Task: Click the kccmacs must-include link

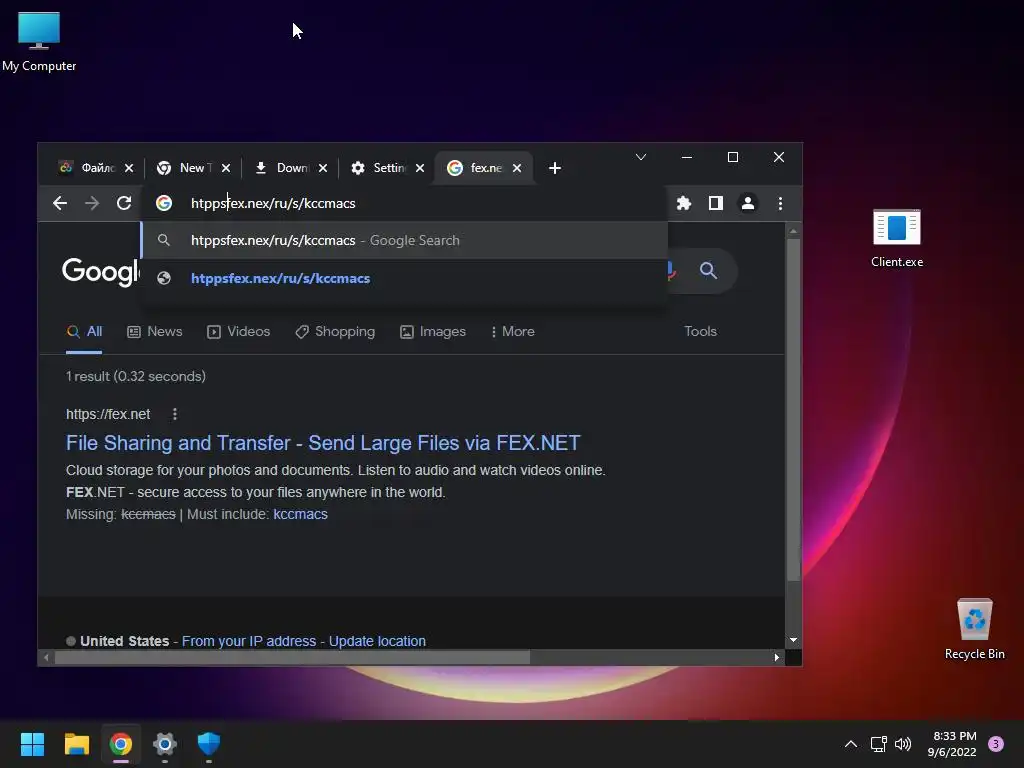Action: 300,515
